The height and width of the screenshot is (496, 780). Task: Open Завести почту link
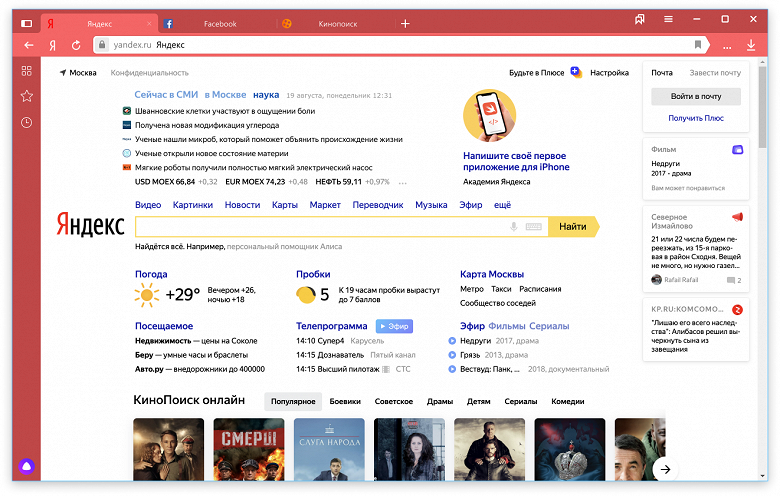715,73
